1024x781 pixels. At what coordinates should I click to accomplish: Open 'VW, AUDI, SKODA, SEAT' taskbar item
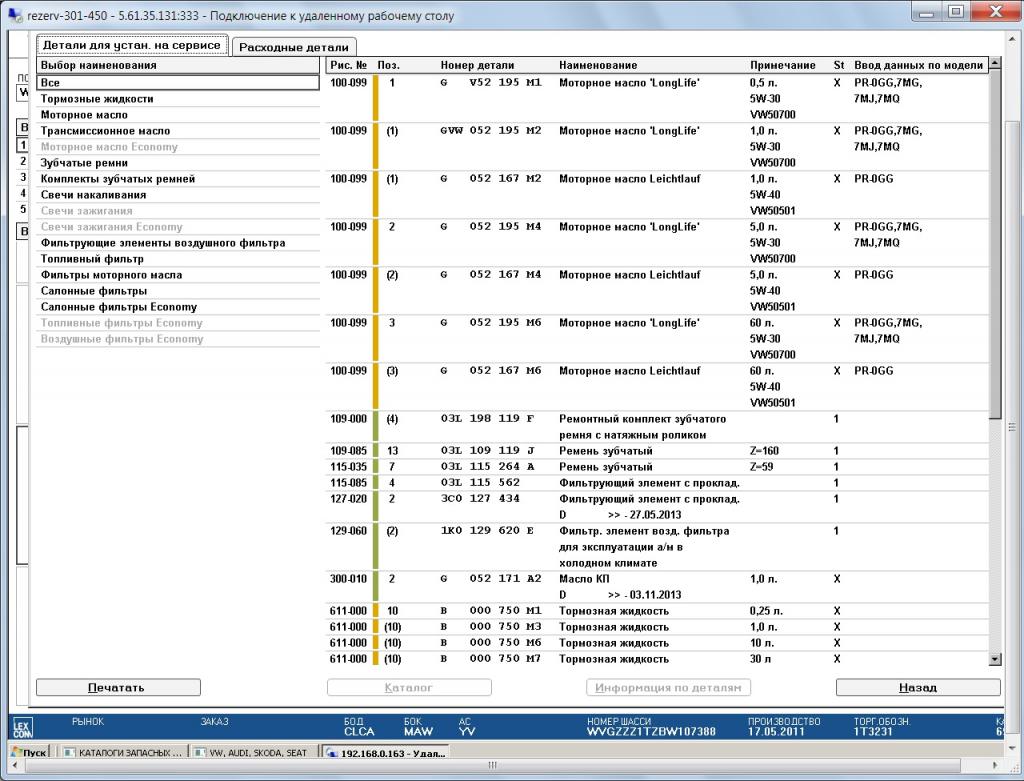253,752
